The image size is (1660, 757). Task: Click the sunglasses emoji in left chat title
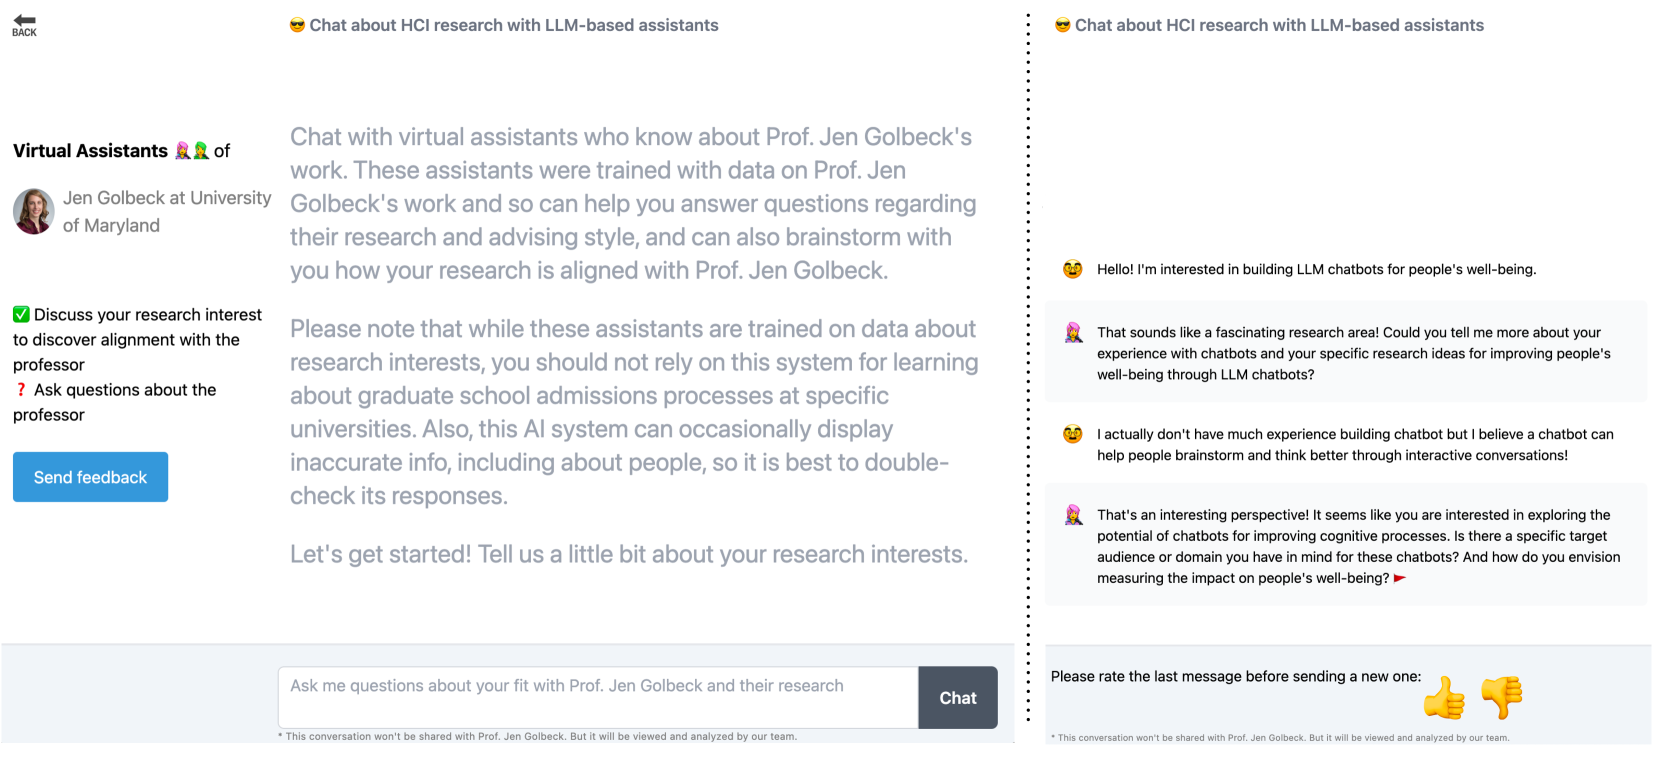(297, 25)
